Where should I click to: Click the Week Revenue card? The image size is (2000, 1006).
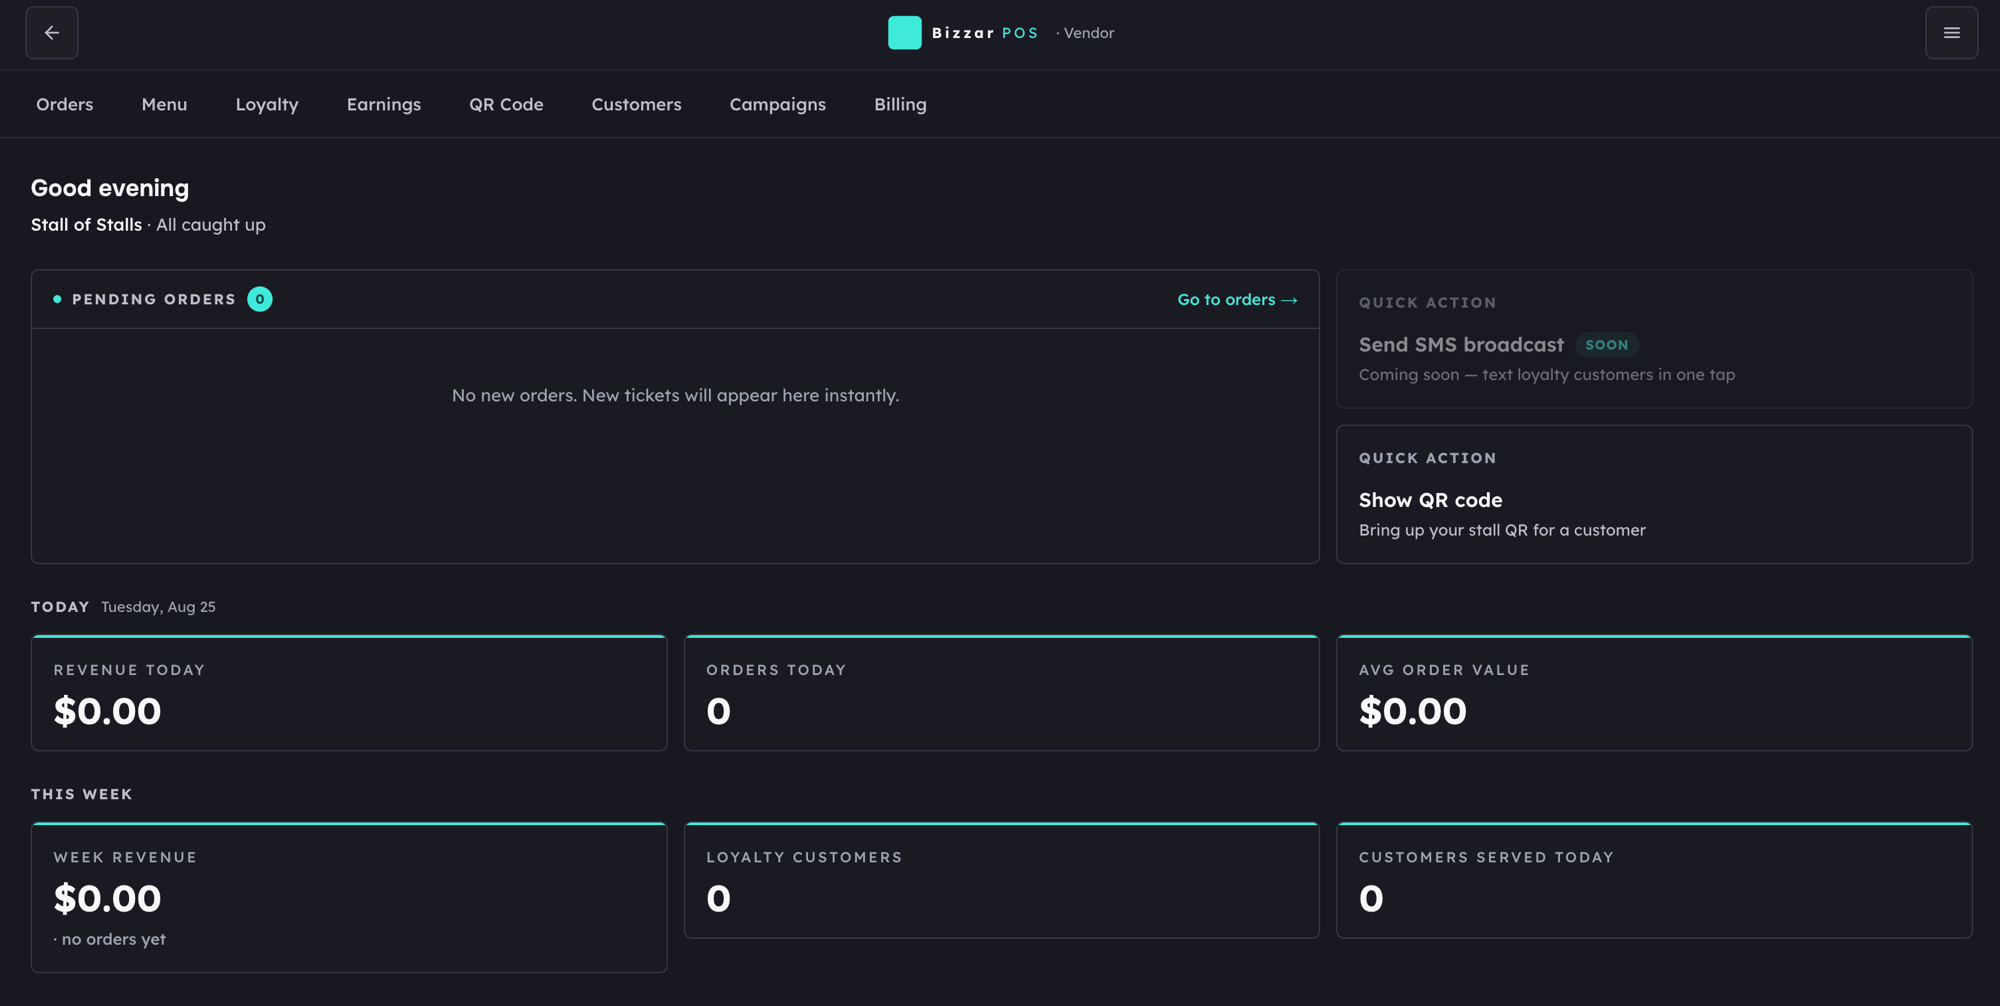click(x=349, y=897)
